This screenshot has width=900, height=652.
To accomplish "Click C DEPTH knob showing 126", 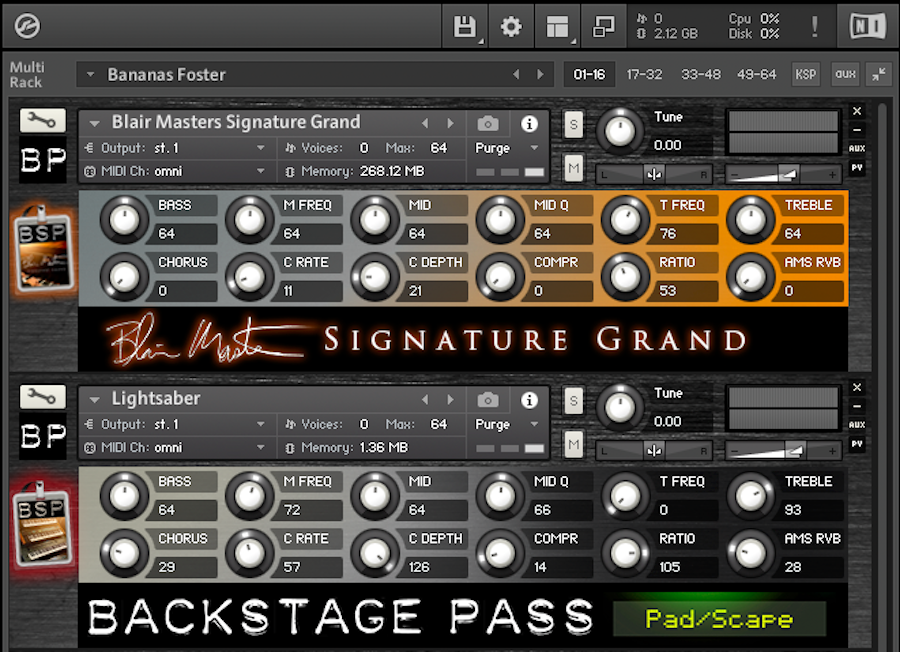I will click(x=374, y=554).
